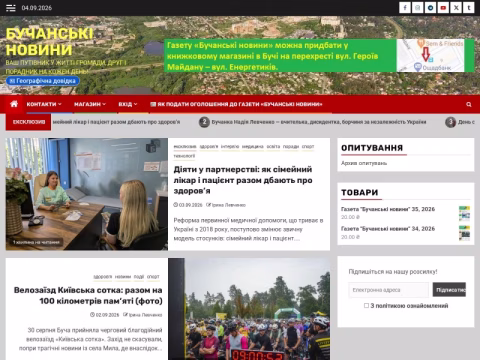Click author 'Ірина Левченко' on the cycling article
480x360 pixels.
143,315
